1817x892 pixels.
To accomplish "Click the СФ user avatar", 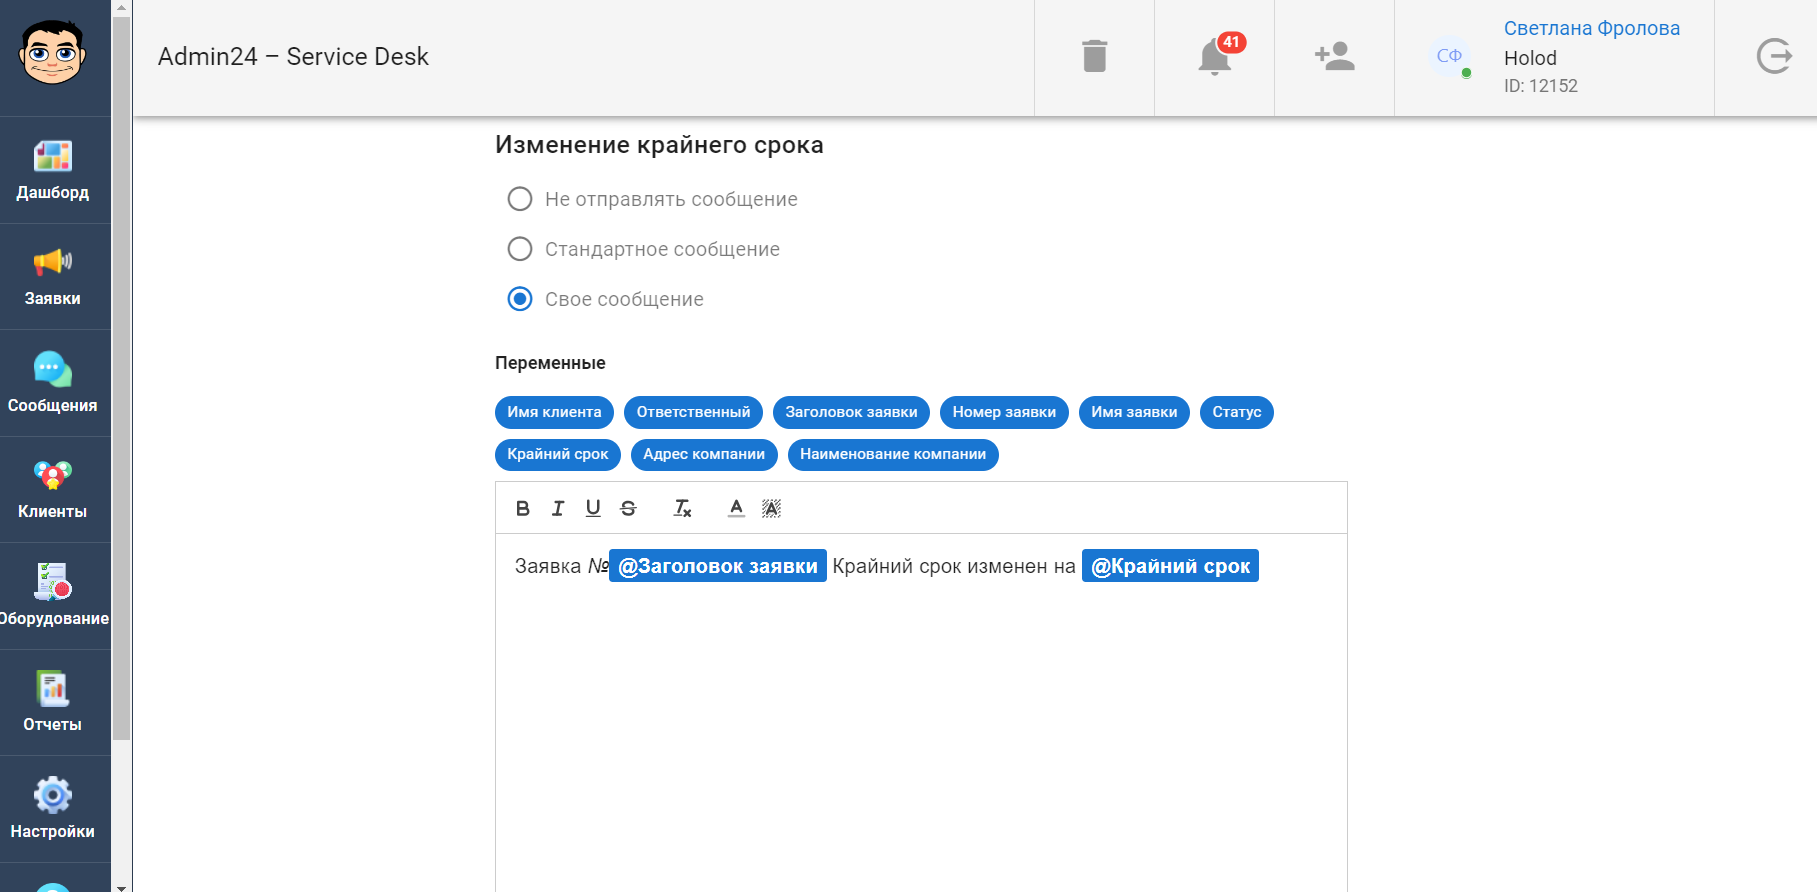I will coord(1449,56).
